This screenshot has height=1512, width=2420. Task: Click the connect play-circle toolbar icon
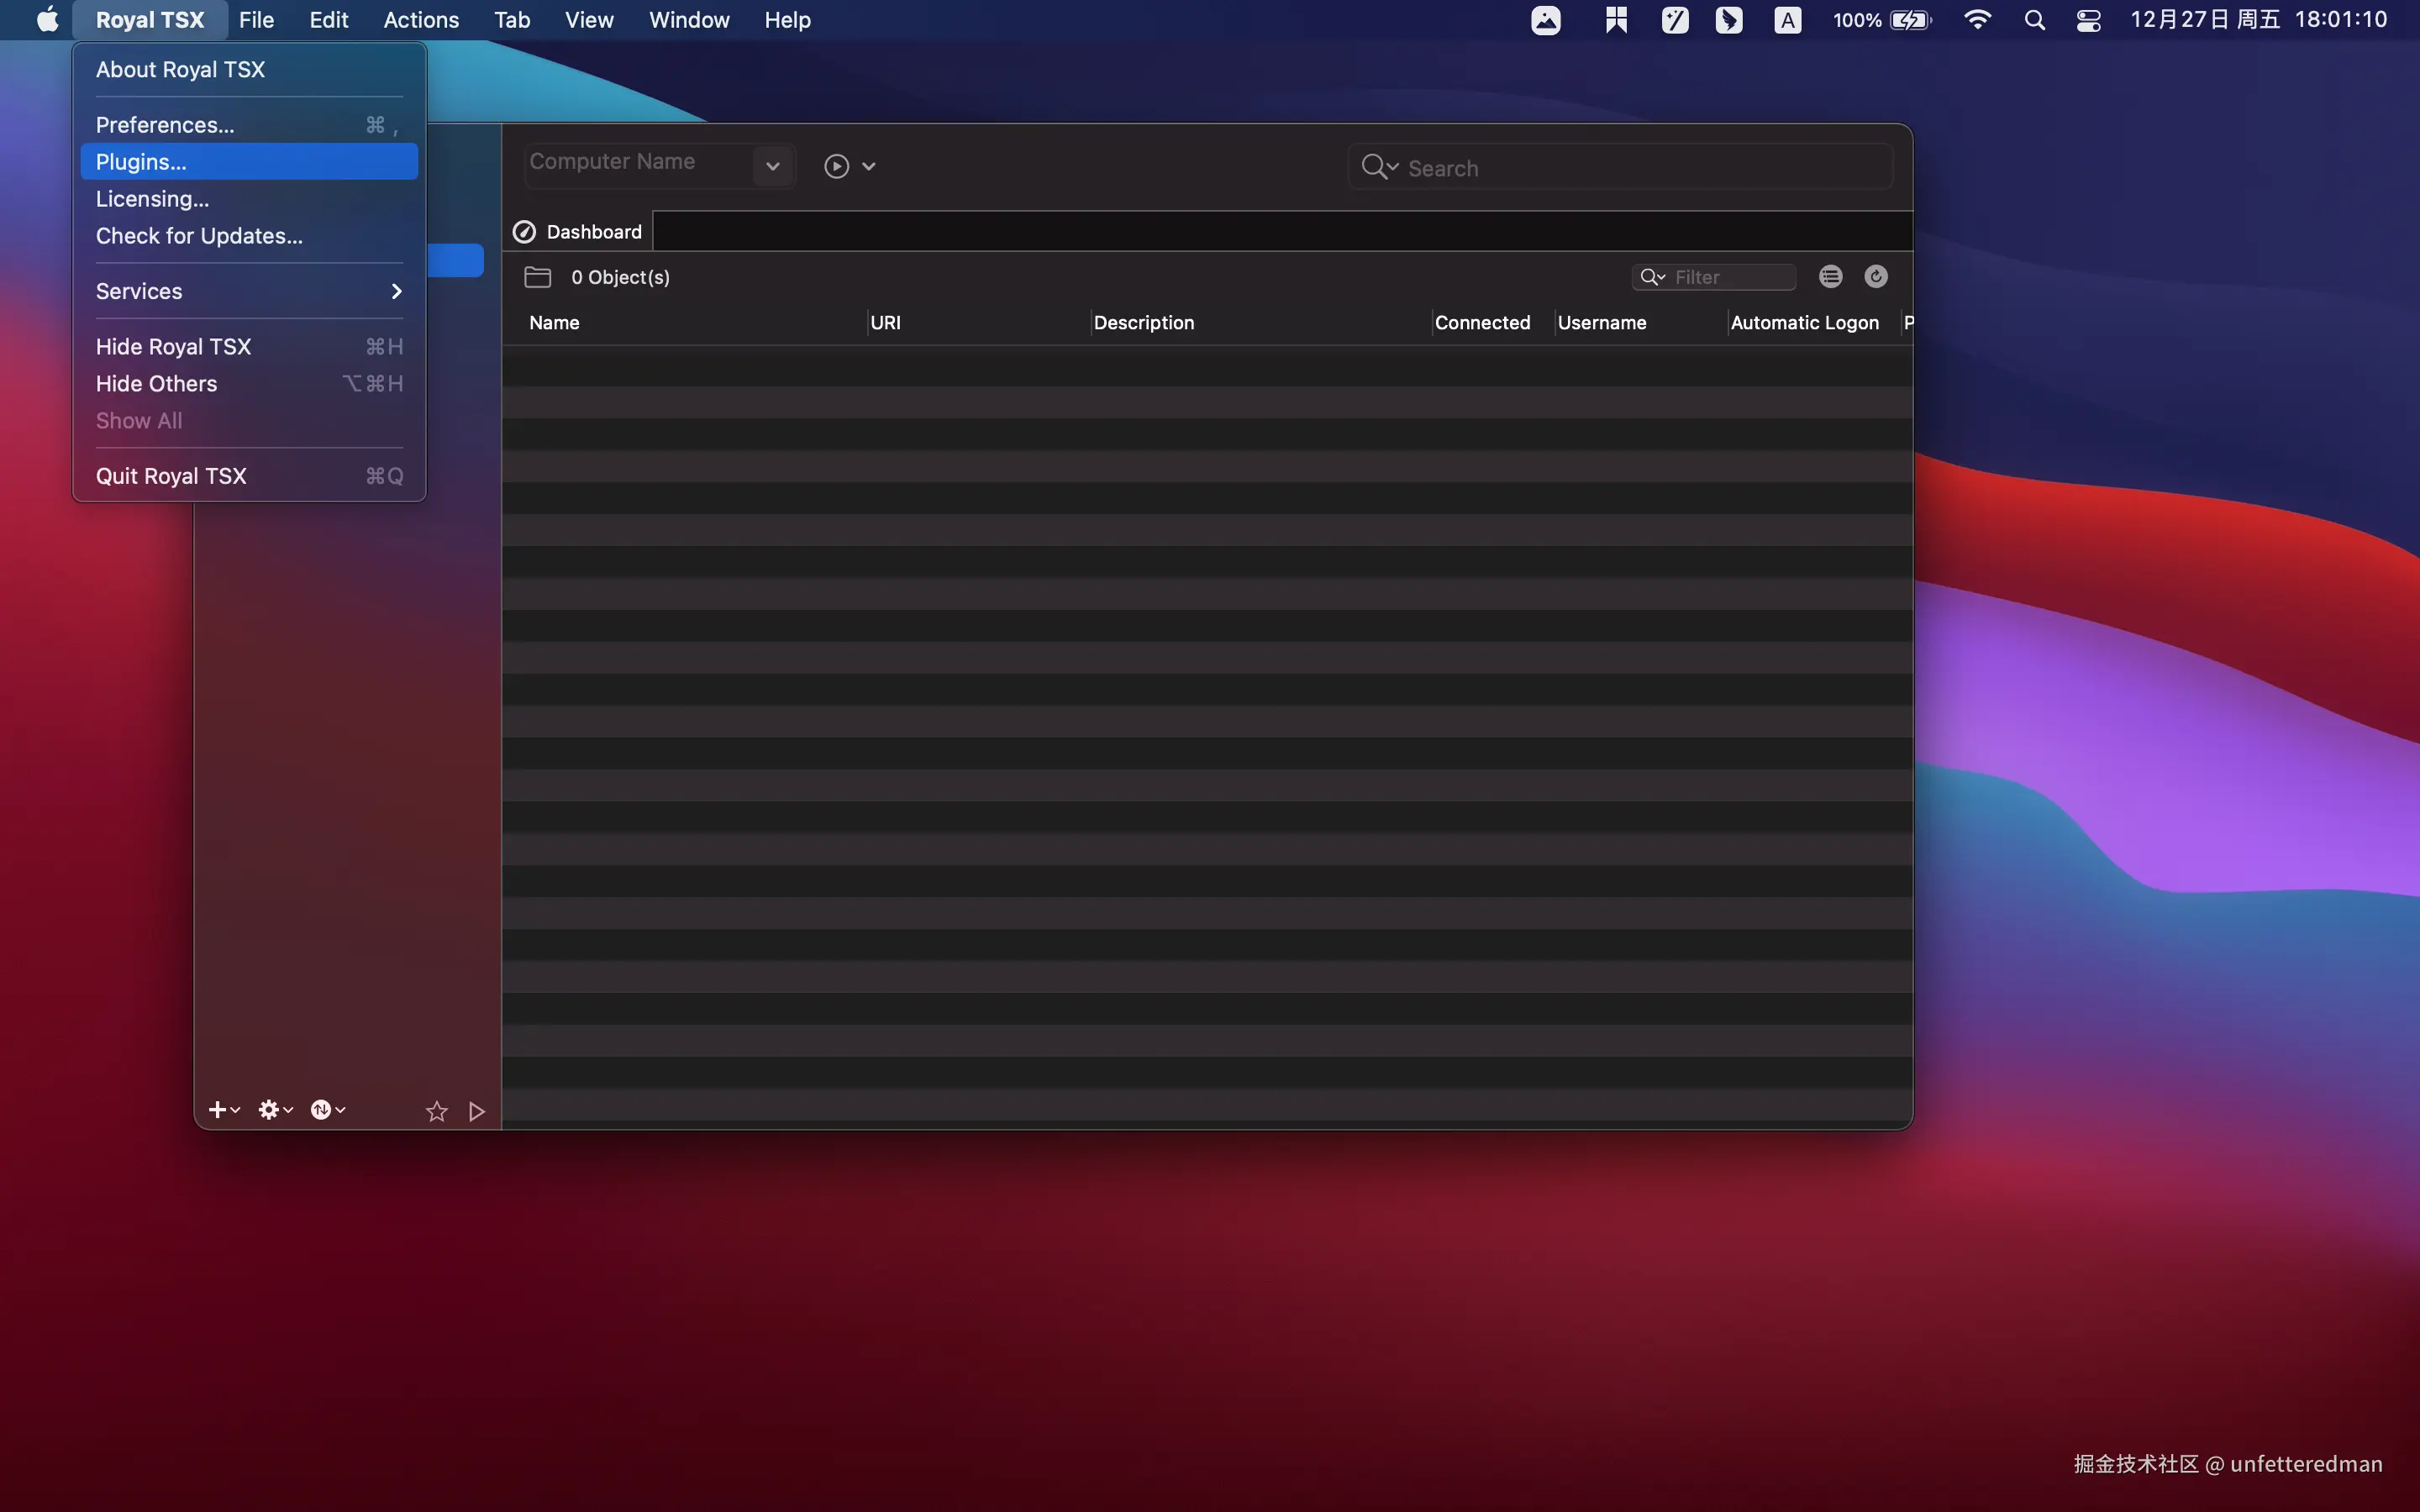pos(837,166)
